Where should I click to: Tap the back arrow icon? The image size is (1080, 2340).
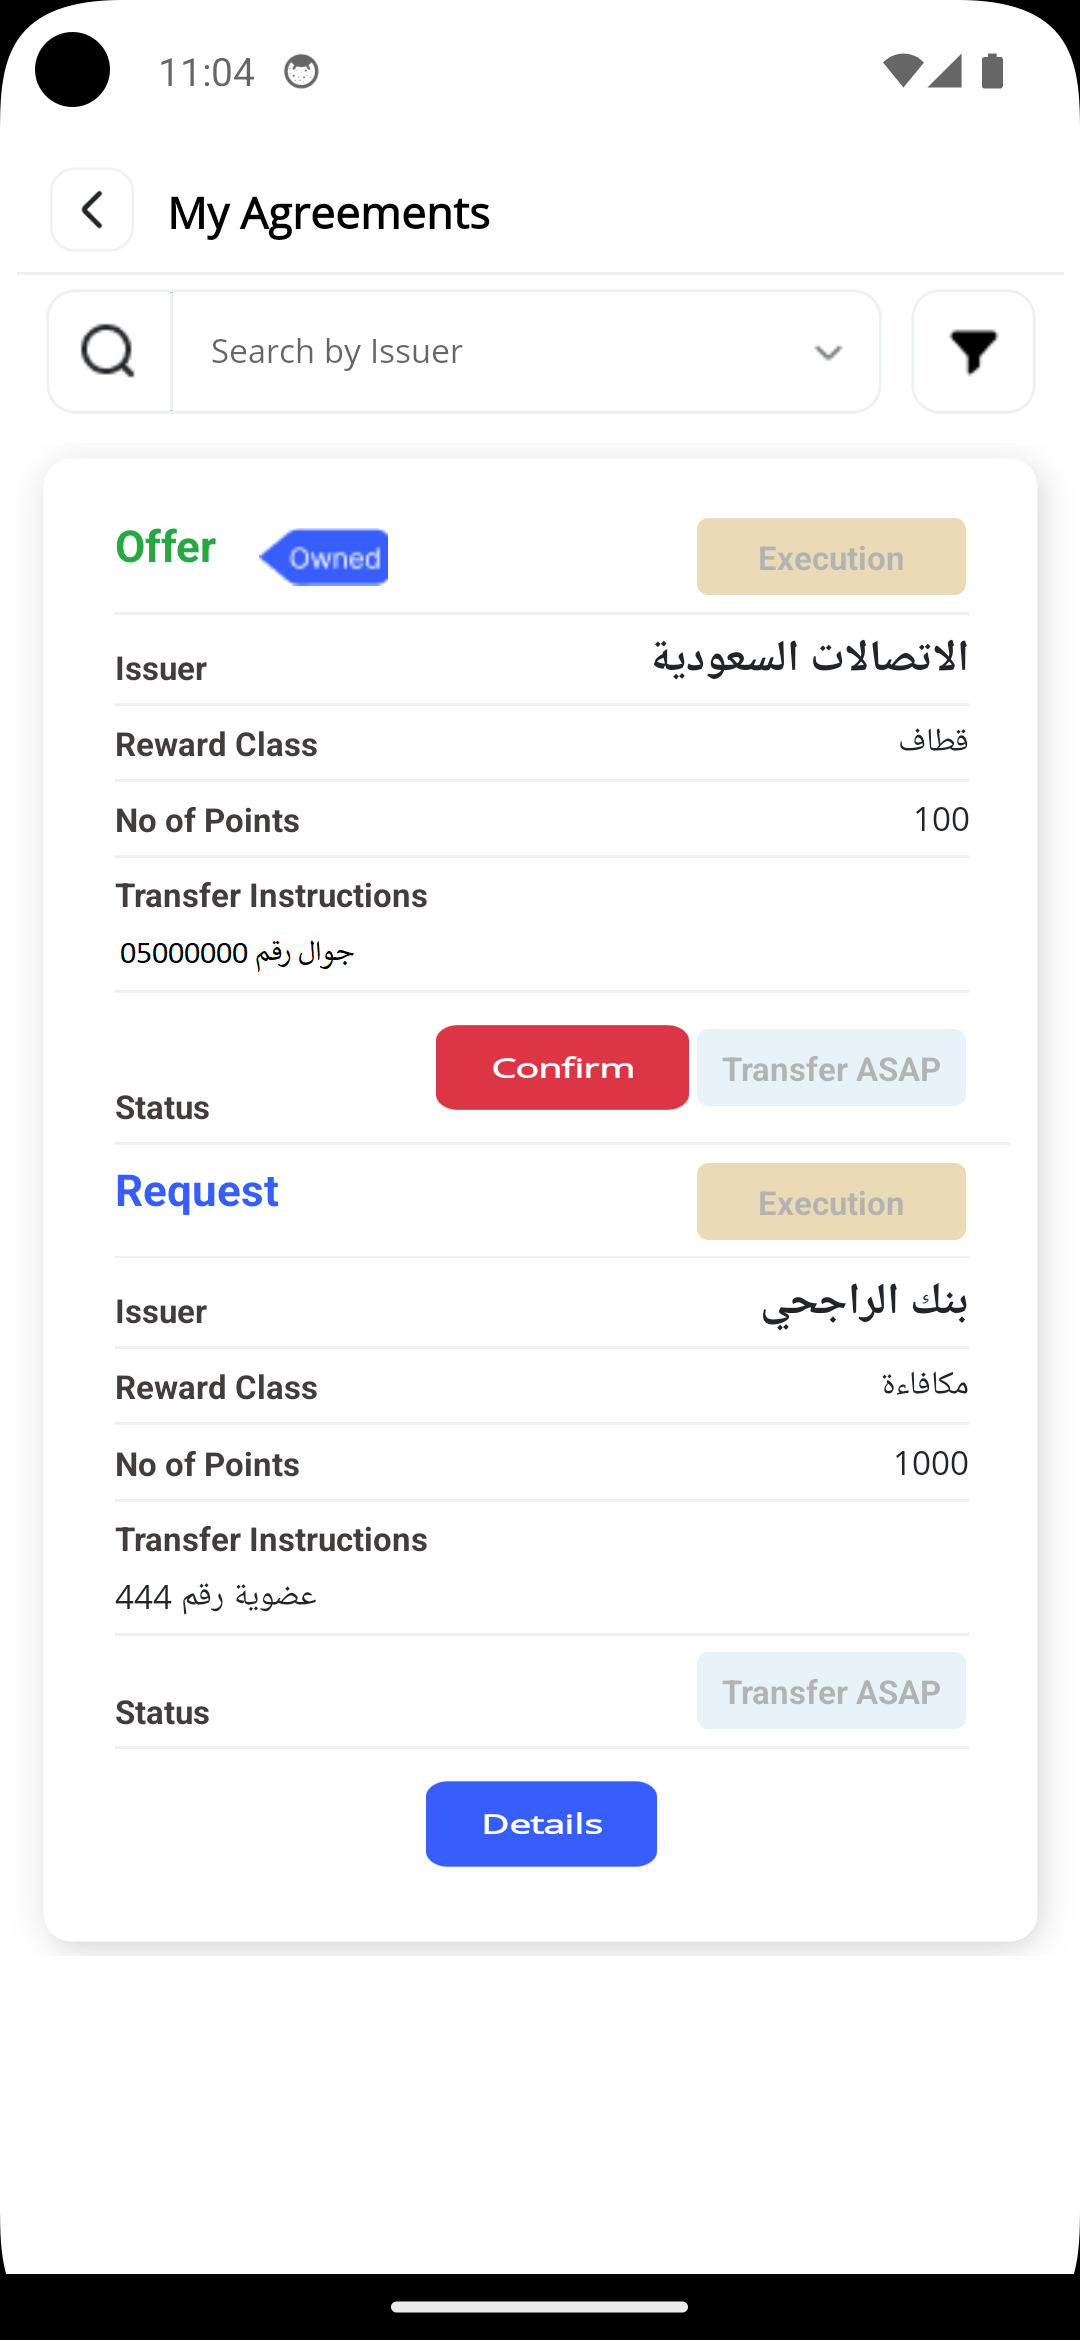[92, 210]
